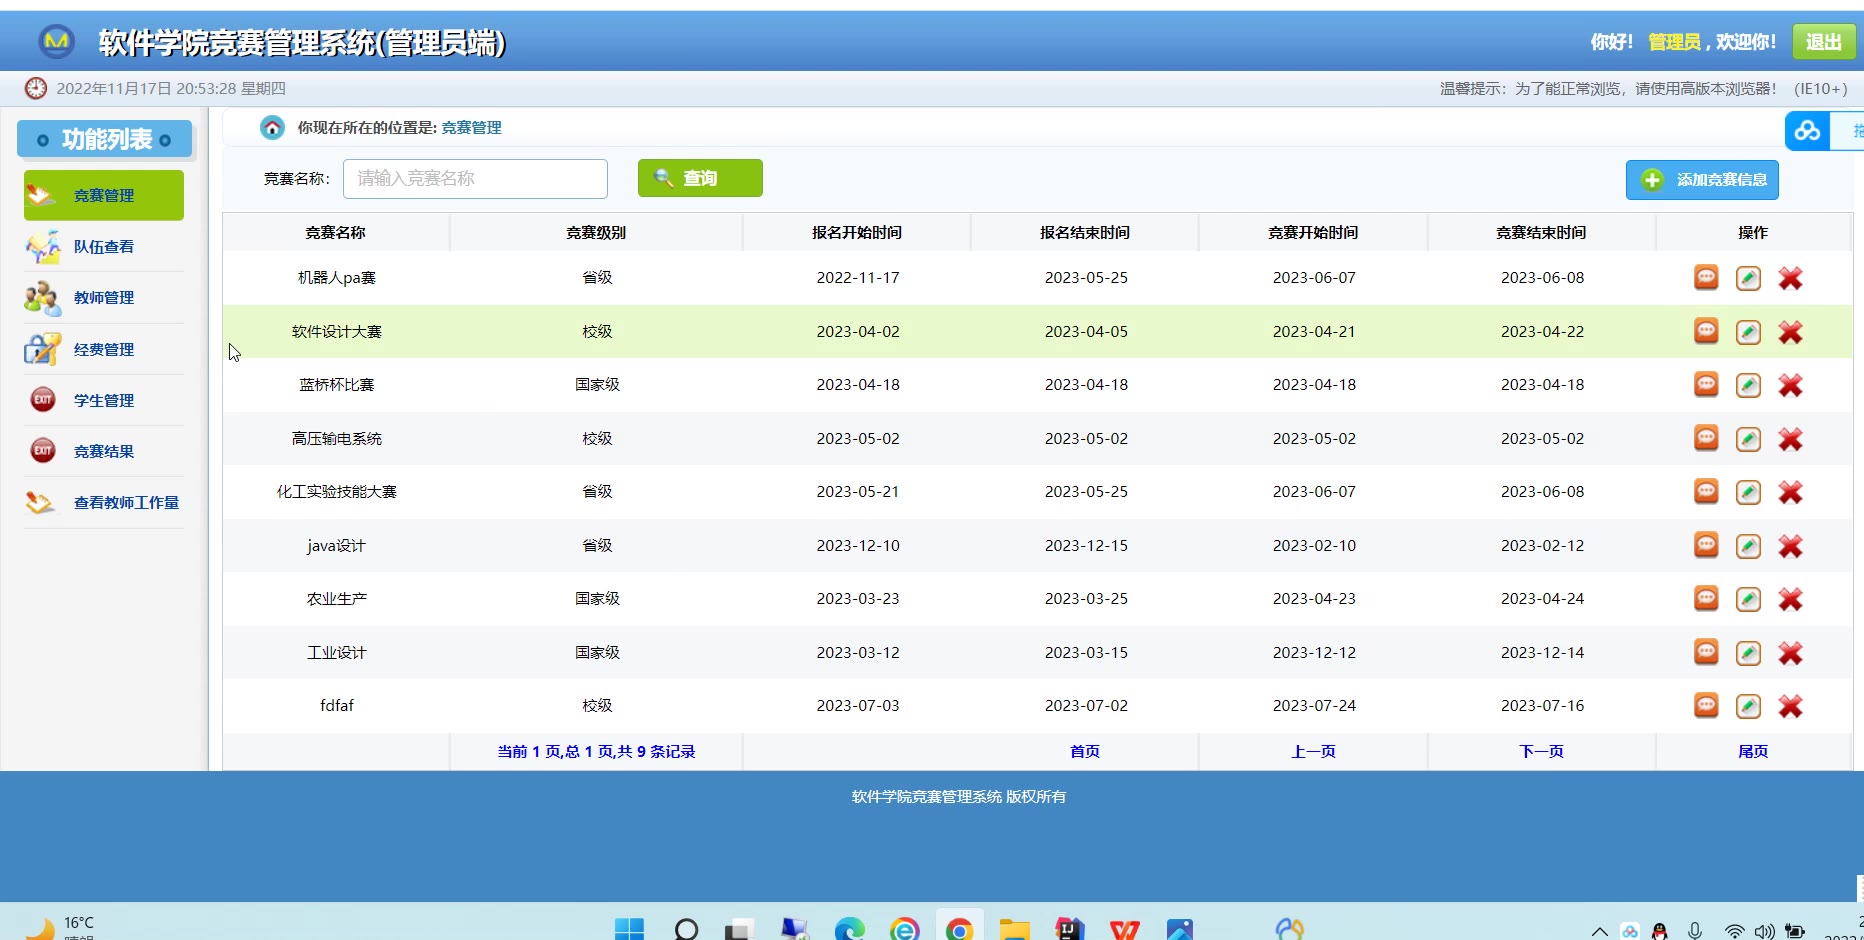Screen dimensions: 1864x940
Task: Click the home icon beside the location breadcrumb
Action: pyautogui.click(x=272, y=128)
